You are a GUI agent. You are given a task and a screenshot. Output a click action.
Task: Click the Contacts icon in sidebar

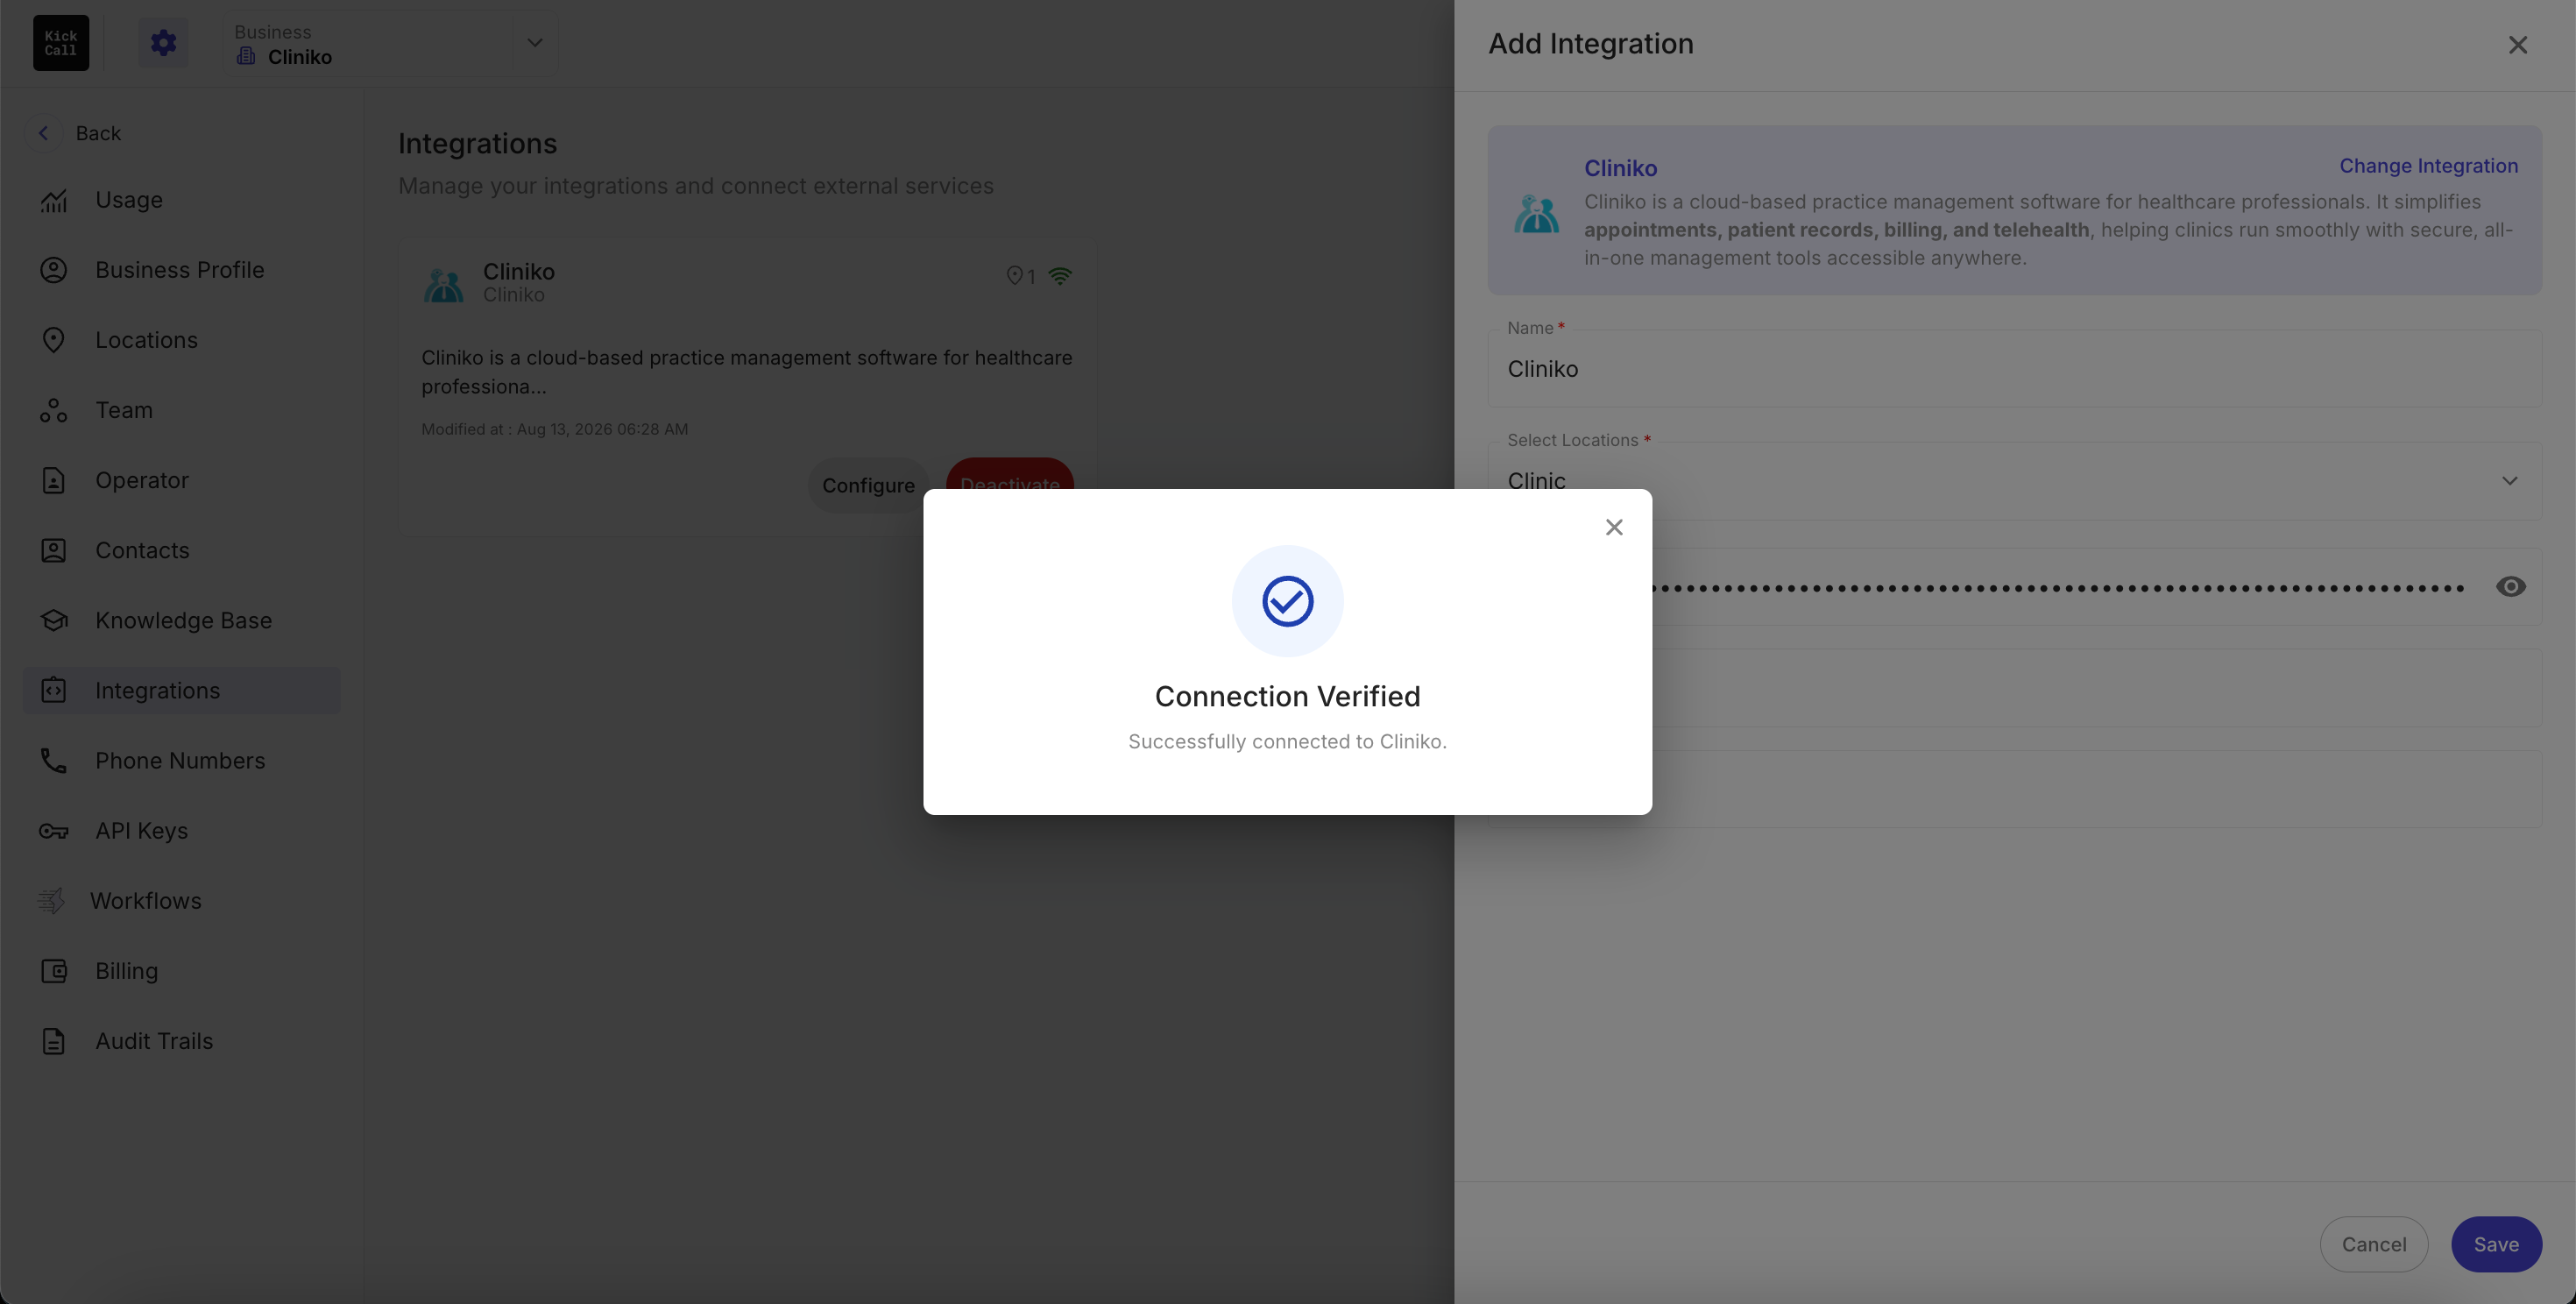54,550
